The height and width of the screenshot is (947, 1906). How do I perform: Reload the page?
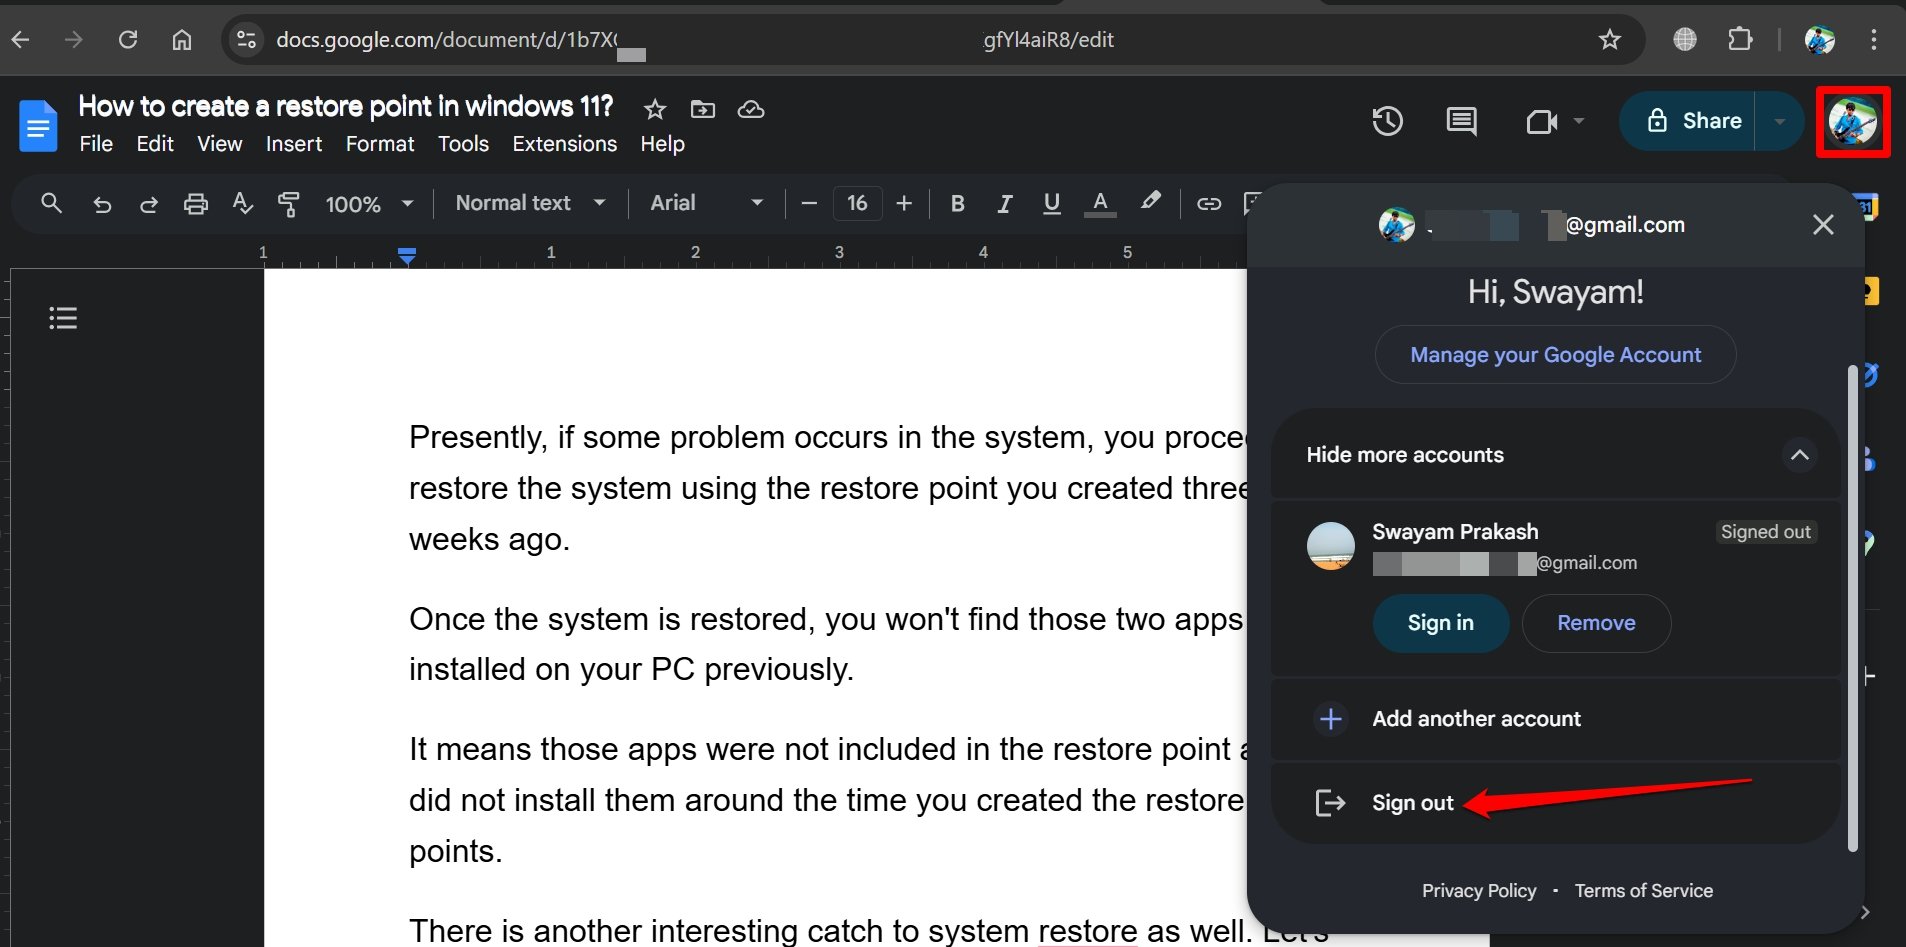[127, 40]
